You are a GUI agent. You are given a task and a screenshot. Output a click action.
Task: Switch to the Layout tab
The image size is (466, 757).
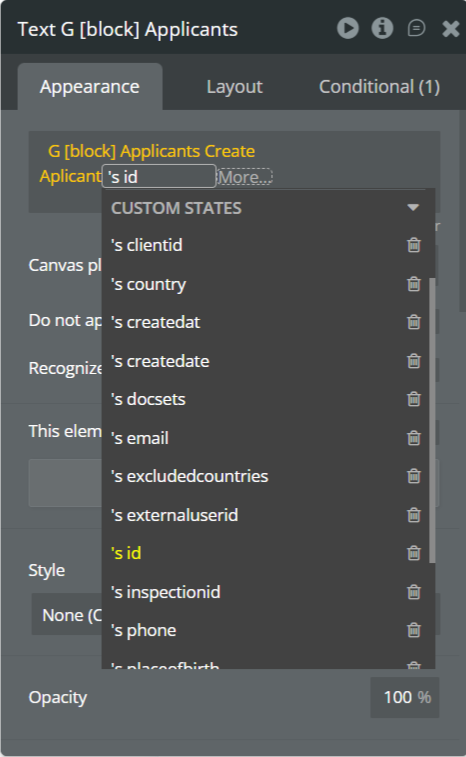click(x=234, y=87)
